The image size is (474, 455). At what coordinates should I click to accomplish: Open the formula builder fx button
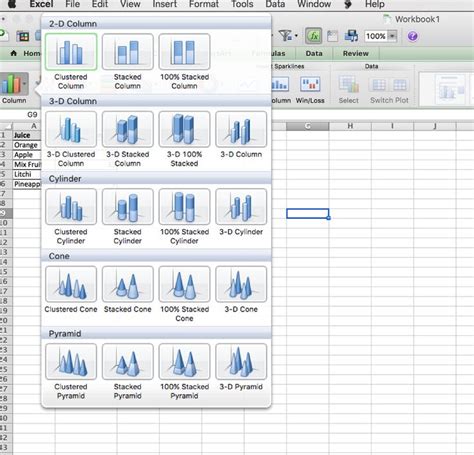(314, 36)
